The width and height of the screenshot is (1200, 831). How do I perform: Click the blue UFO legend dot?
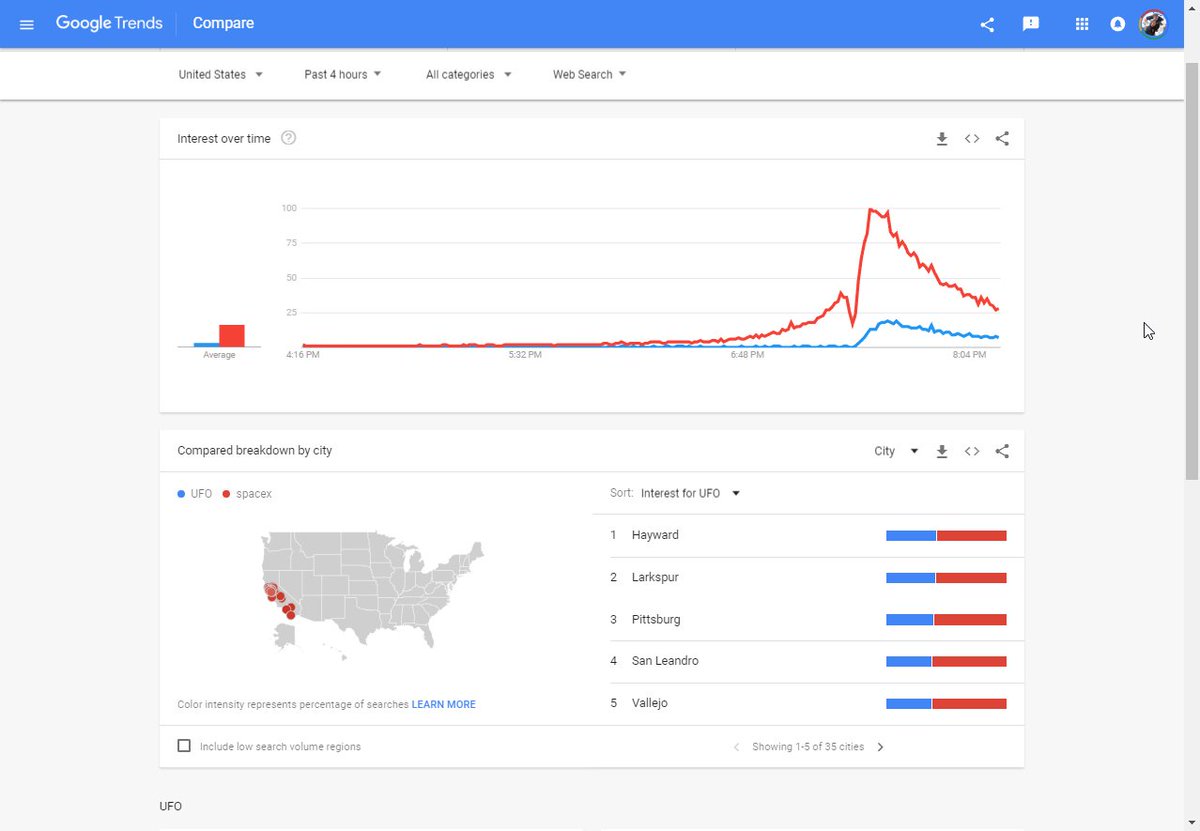181,494
